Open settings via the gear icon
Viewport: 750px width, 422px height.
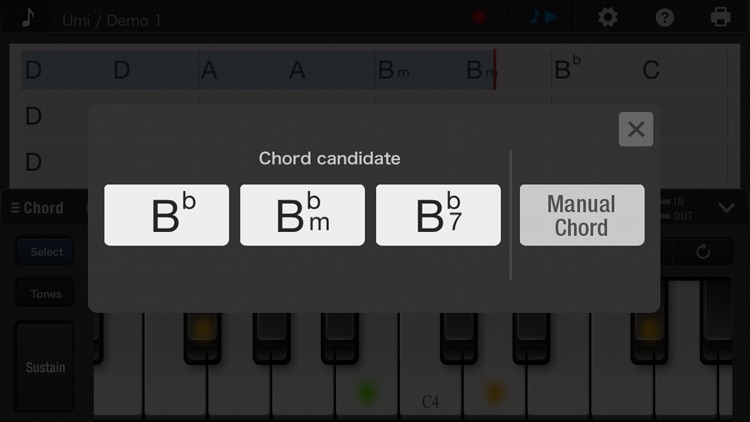[607, 18]
